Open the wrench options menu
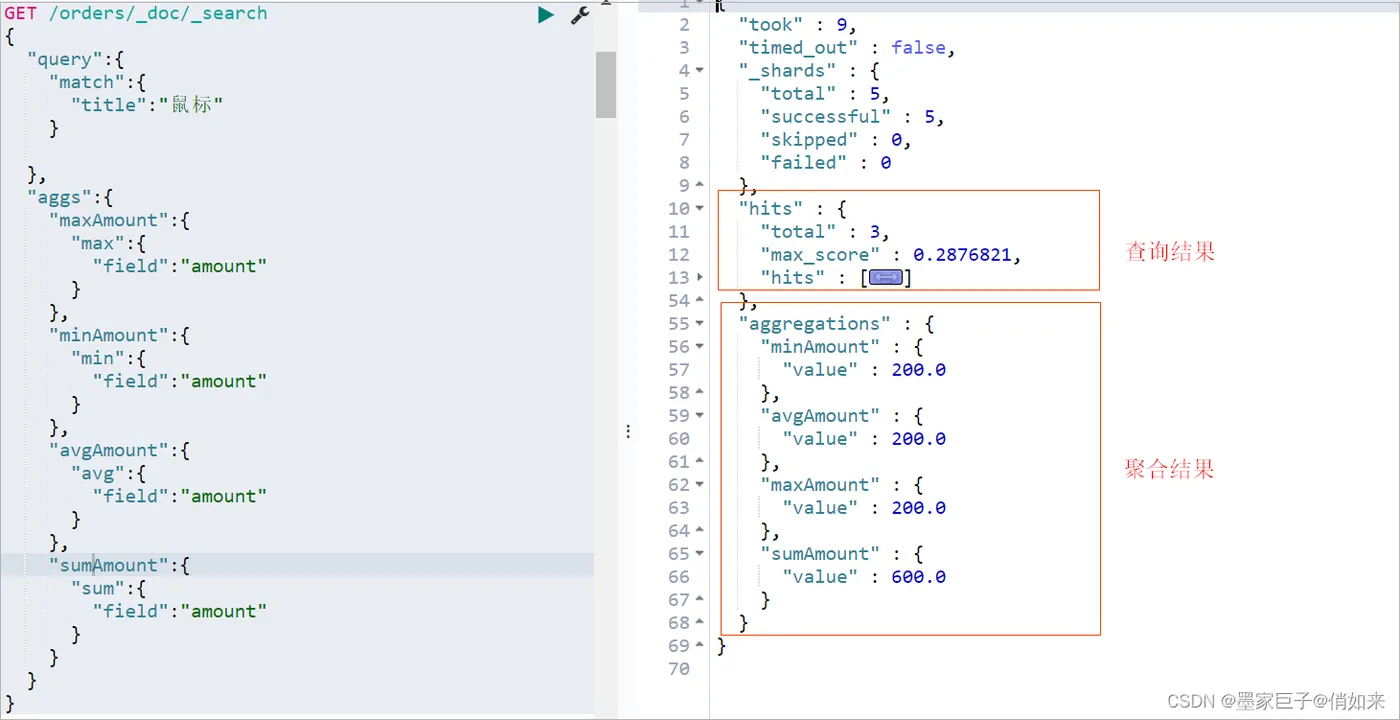 point(580,15)
